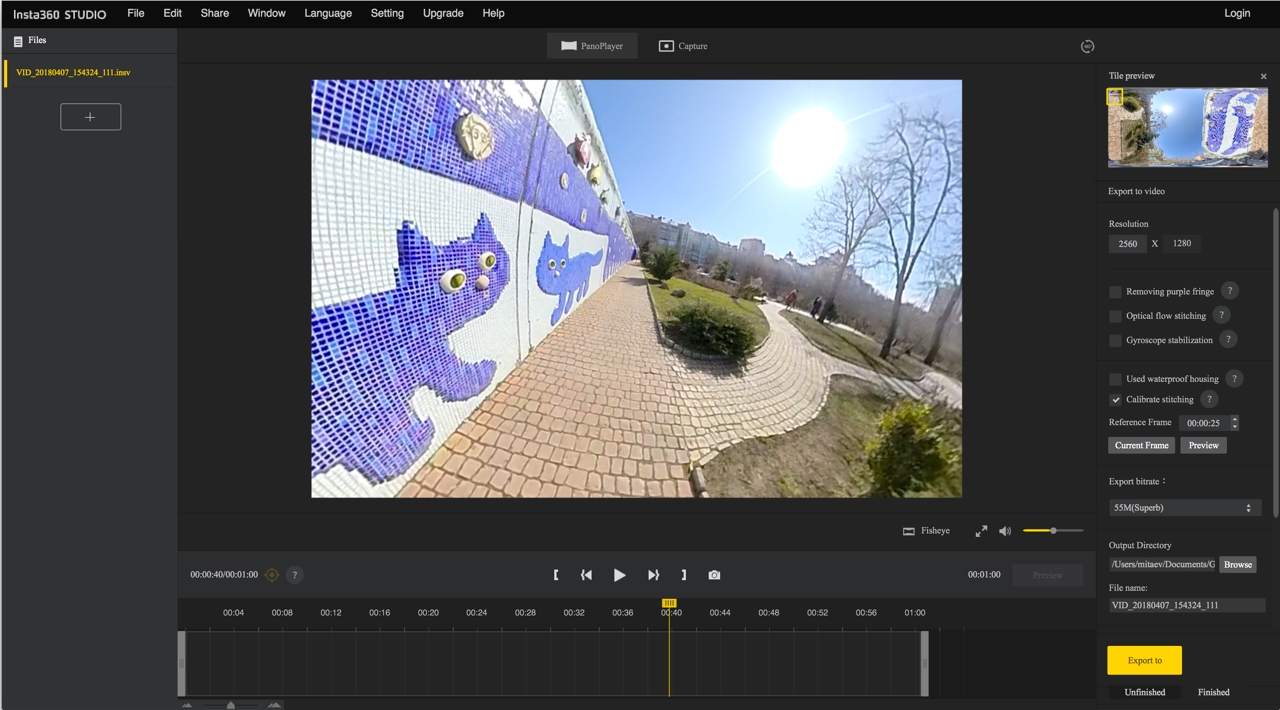Click the yellow playhead marker at 00:40
This screenshot has height=710, width=1280.
click(x=669, y=603)
